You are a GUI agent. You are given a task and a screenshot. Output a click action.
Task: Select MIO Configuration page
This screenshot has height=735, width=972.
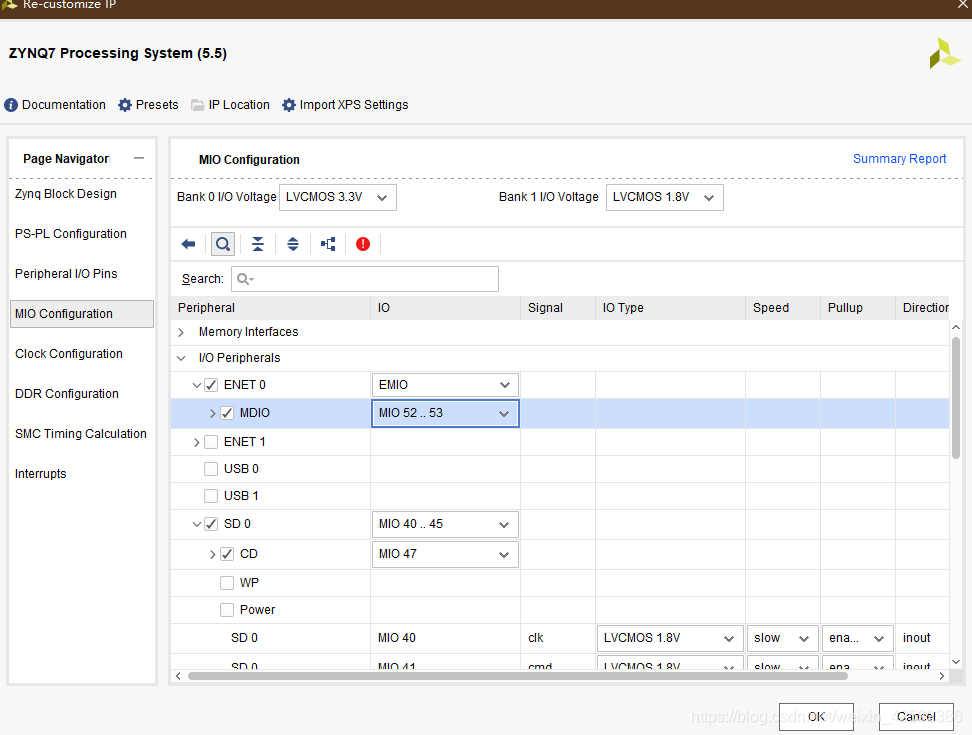coord(82,314)
